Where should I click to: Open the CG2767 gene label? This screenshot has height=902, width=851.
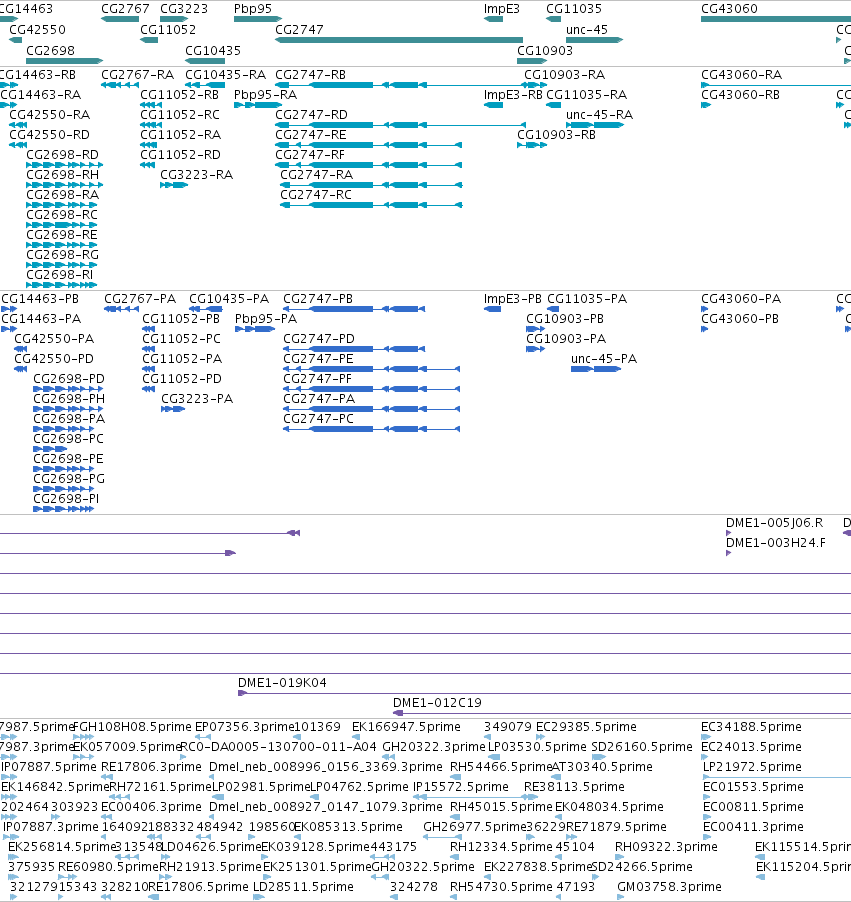click(x=125, y=9)
